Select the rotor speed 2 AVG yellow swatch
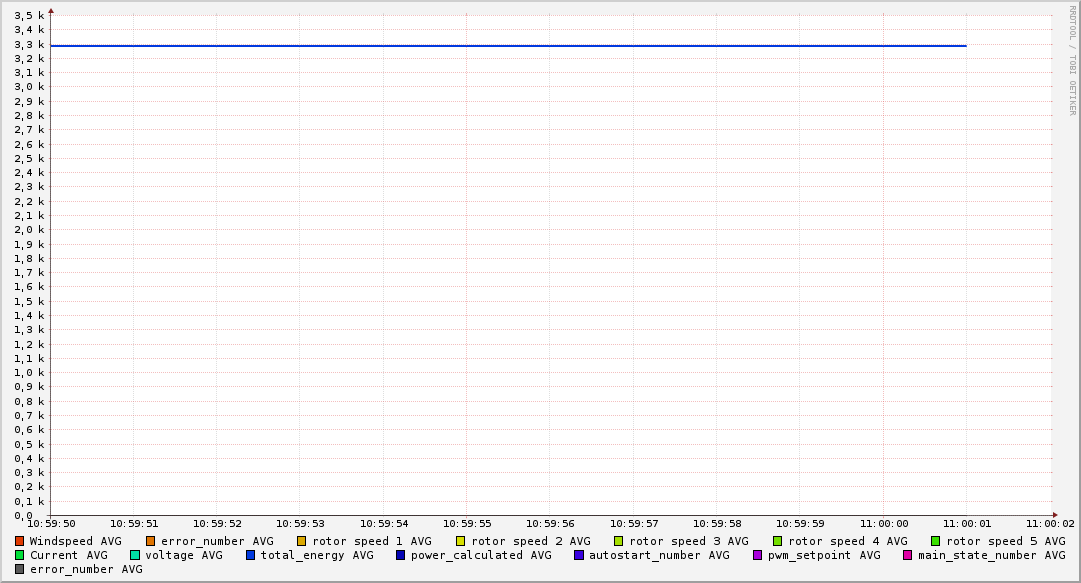This screenshot has width=1081, height=583. [x=461, y=541]
